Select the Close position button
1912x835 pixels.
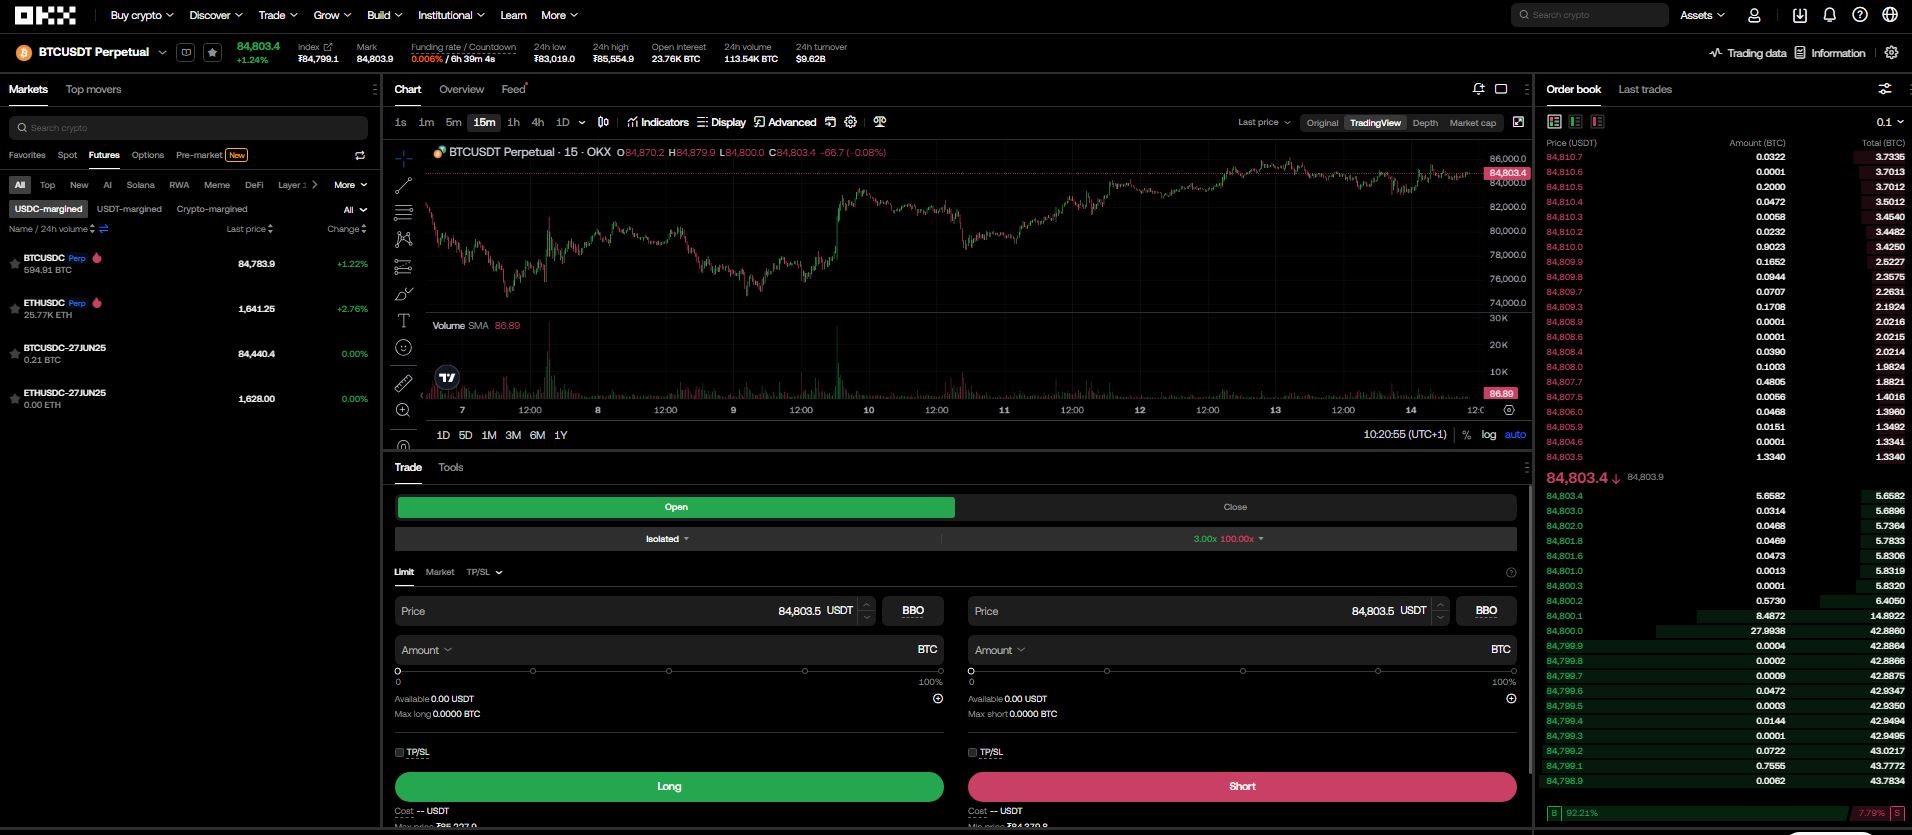click(x=1235, y=507)
